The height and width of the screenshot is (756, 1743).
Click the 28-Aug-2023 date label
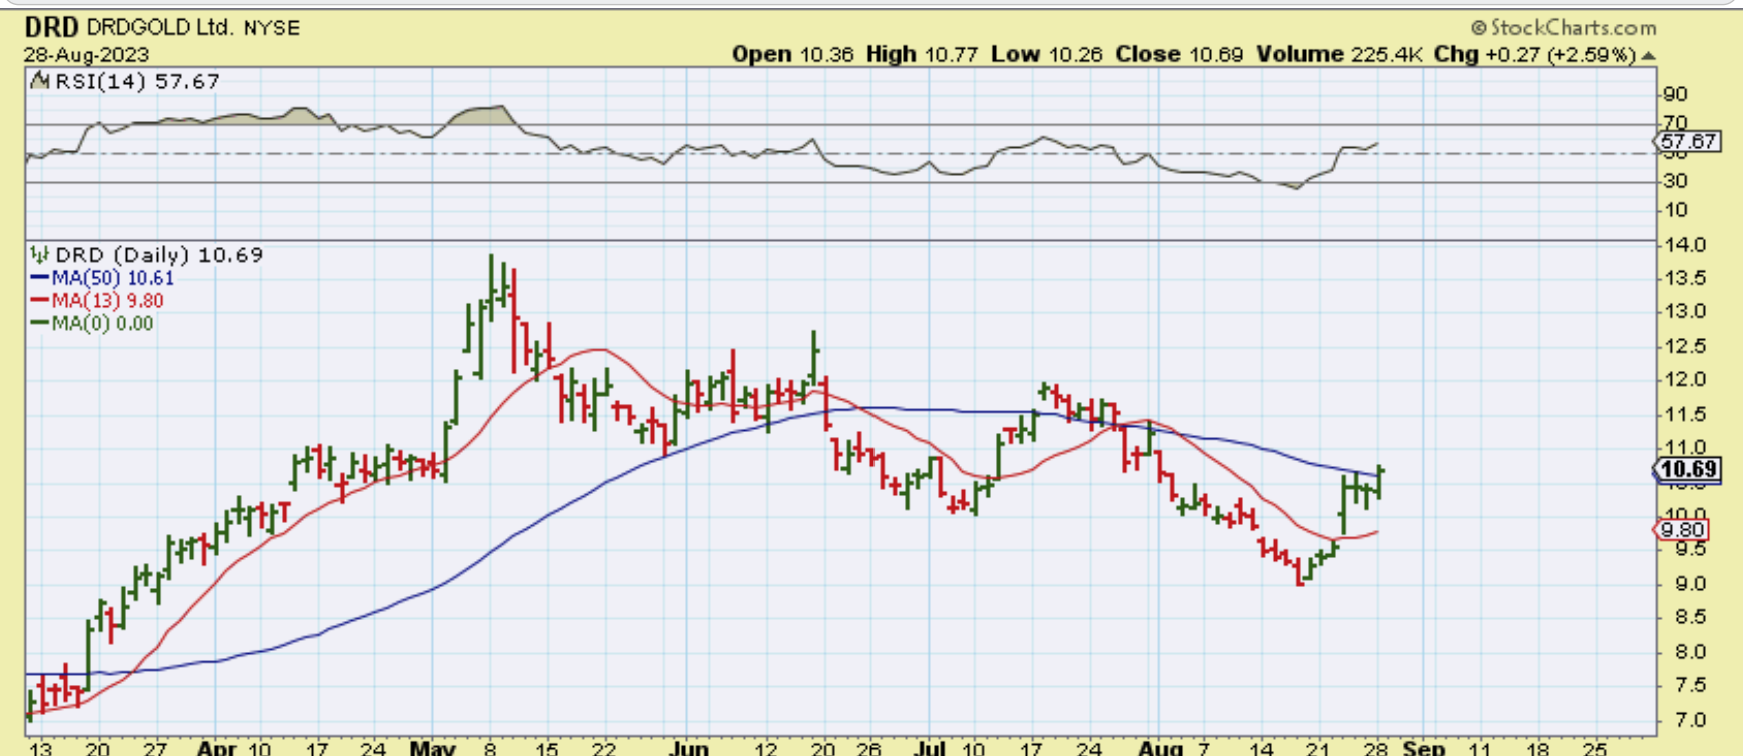(x=87, y=54)
